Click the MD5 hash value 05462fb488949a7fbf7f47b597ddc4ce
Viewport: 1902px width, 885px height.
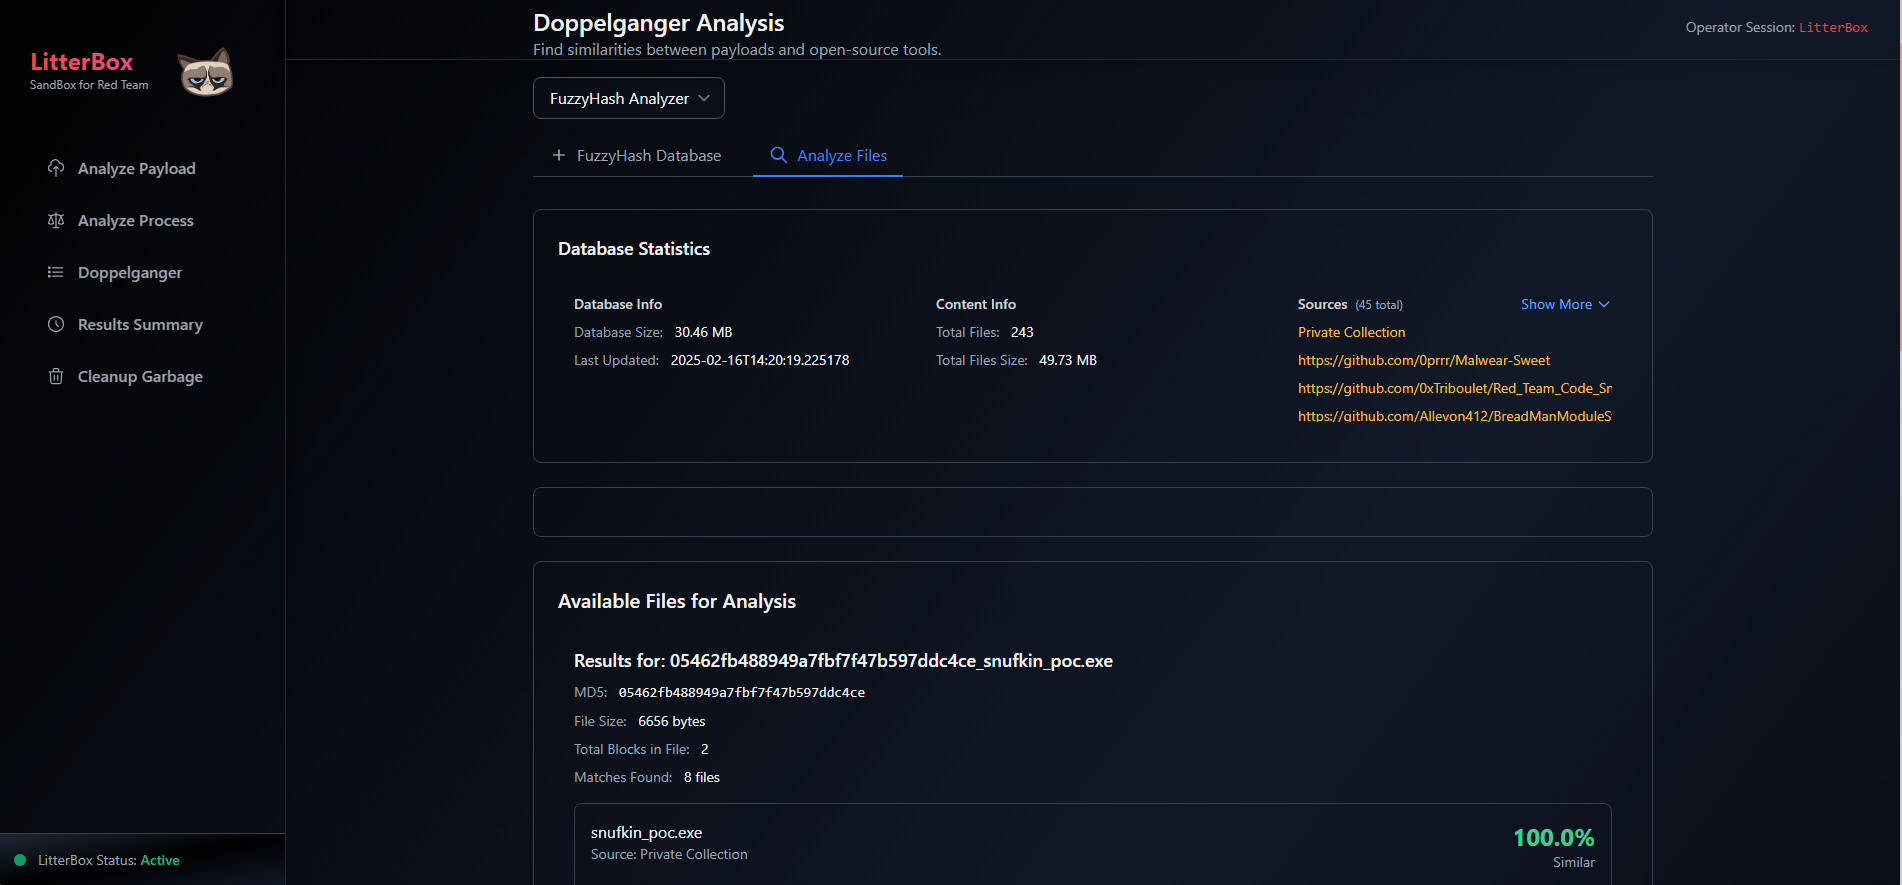pyautogui.click(x=741, y=692)
